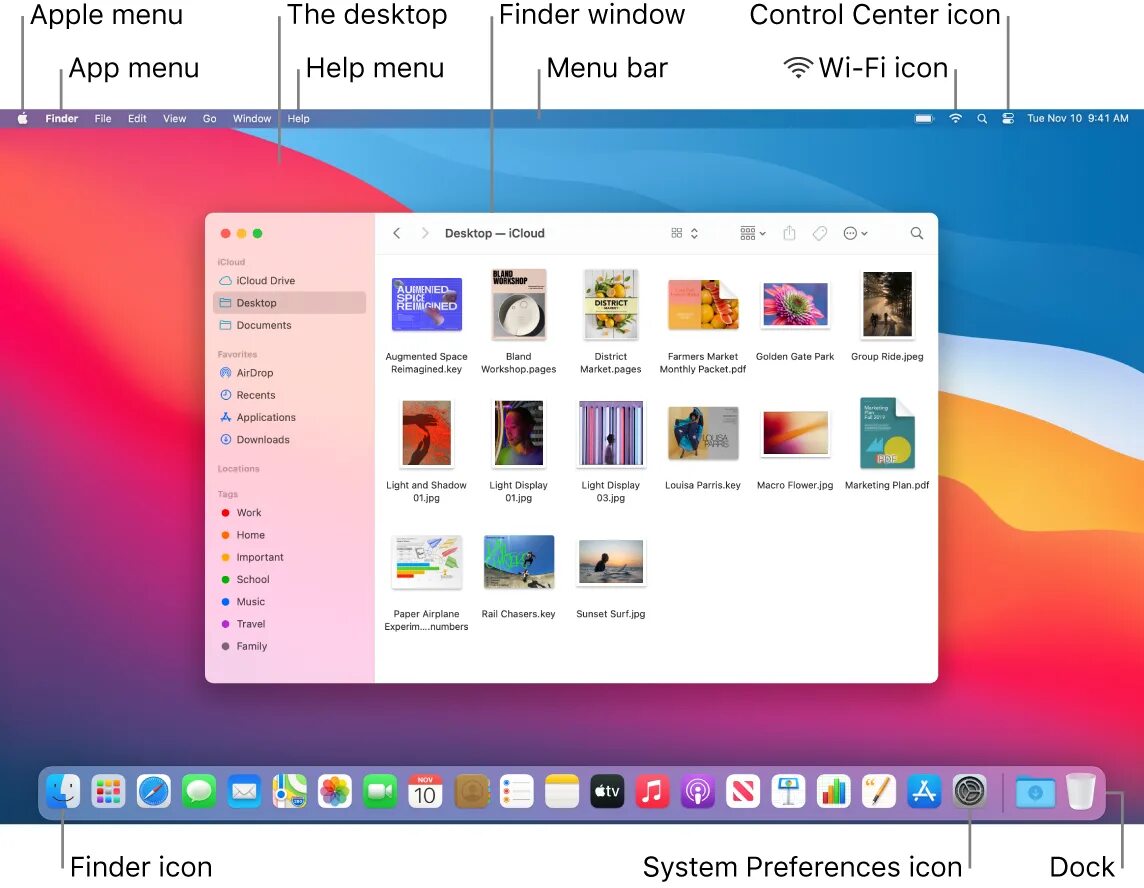
Task: Open Downloads in Finder sidebar
Action: click(290, 439)
